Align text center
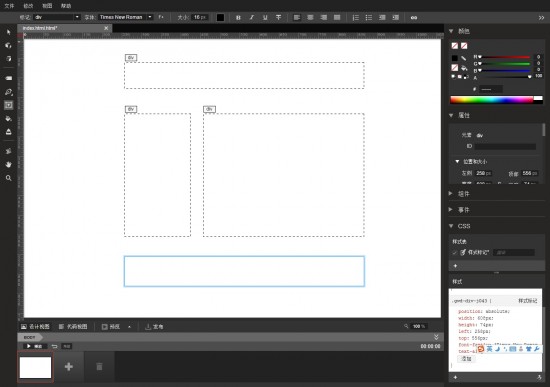The height and width of the screenshot is (387, 550). pos(310,18)
